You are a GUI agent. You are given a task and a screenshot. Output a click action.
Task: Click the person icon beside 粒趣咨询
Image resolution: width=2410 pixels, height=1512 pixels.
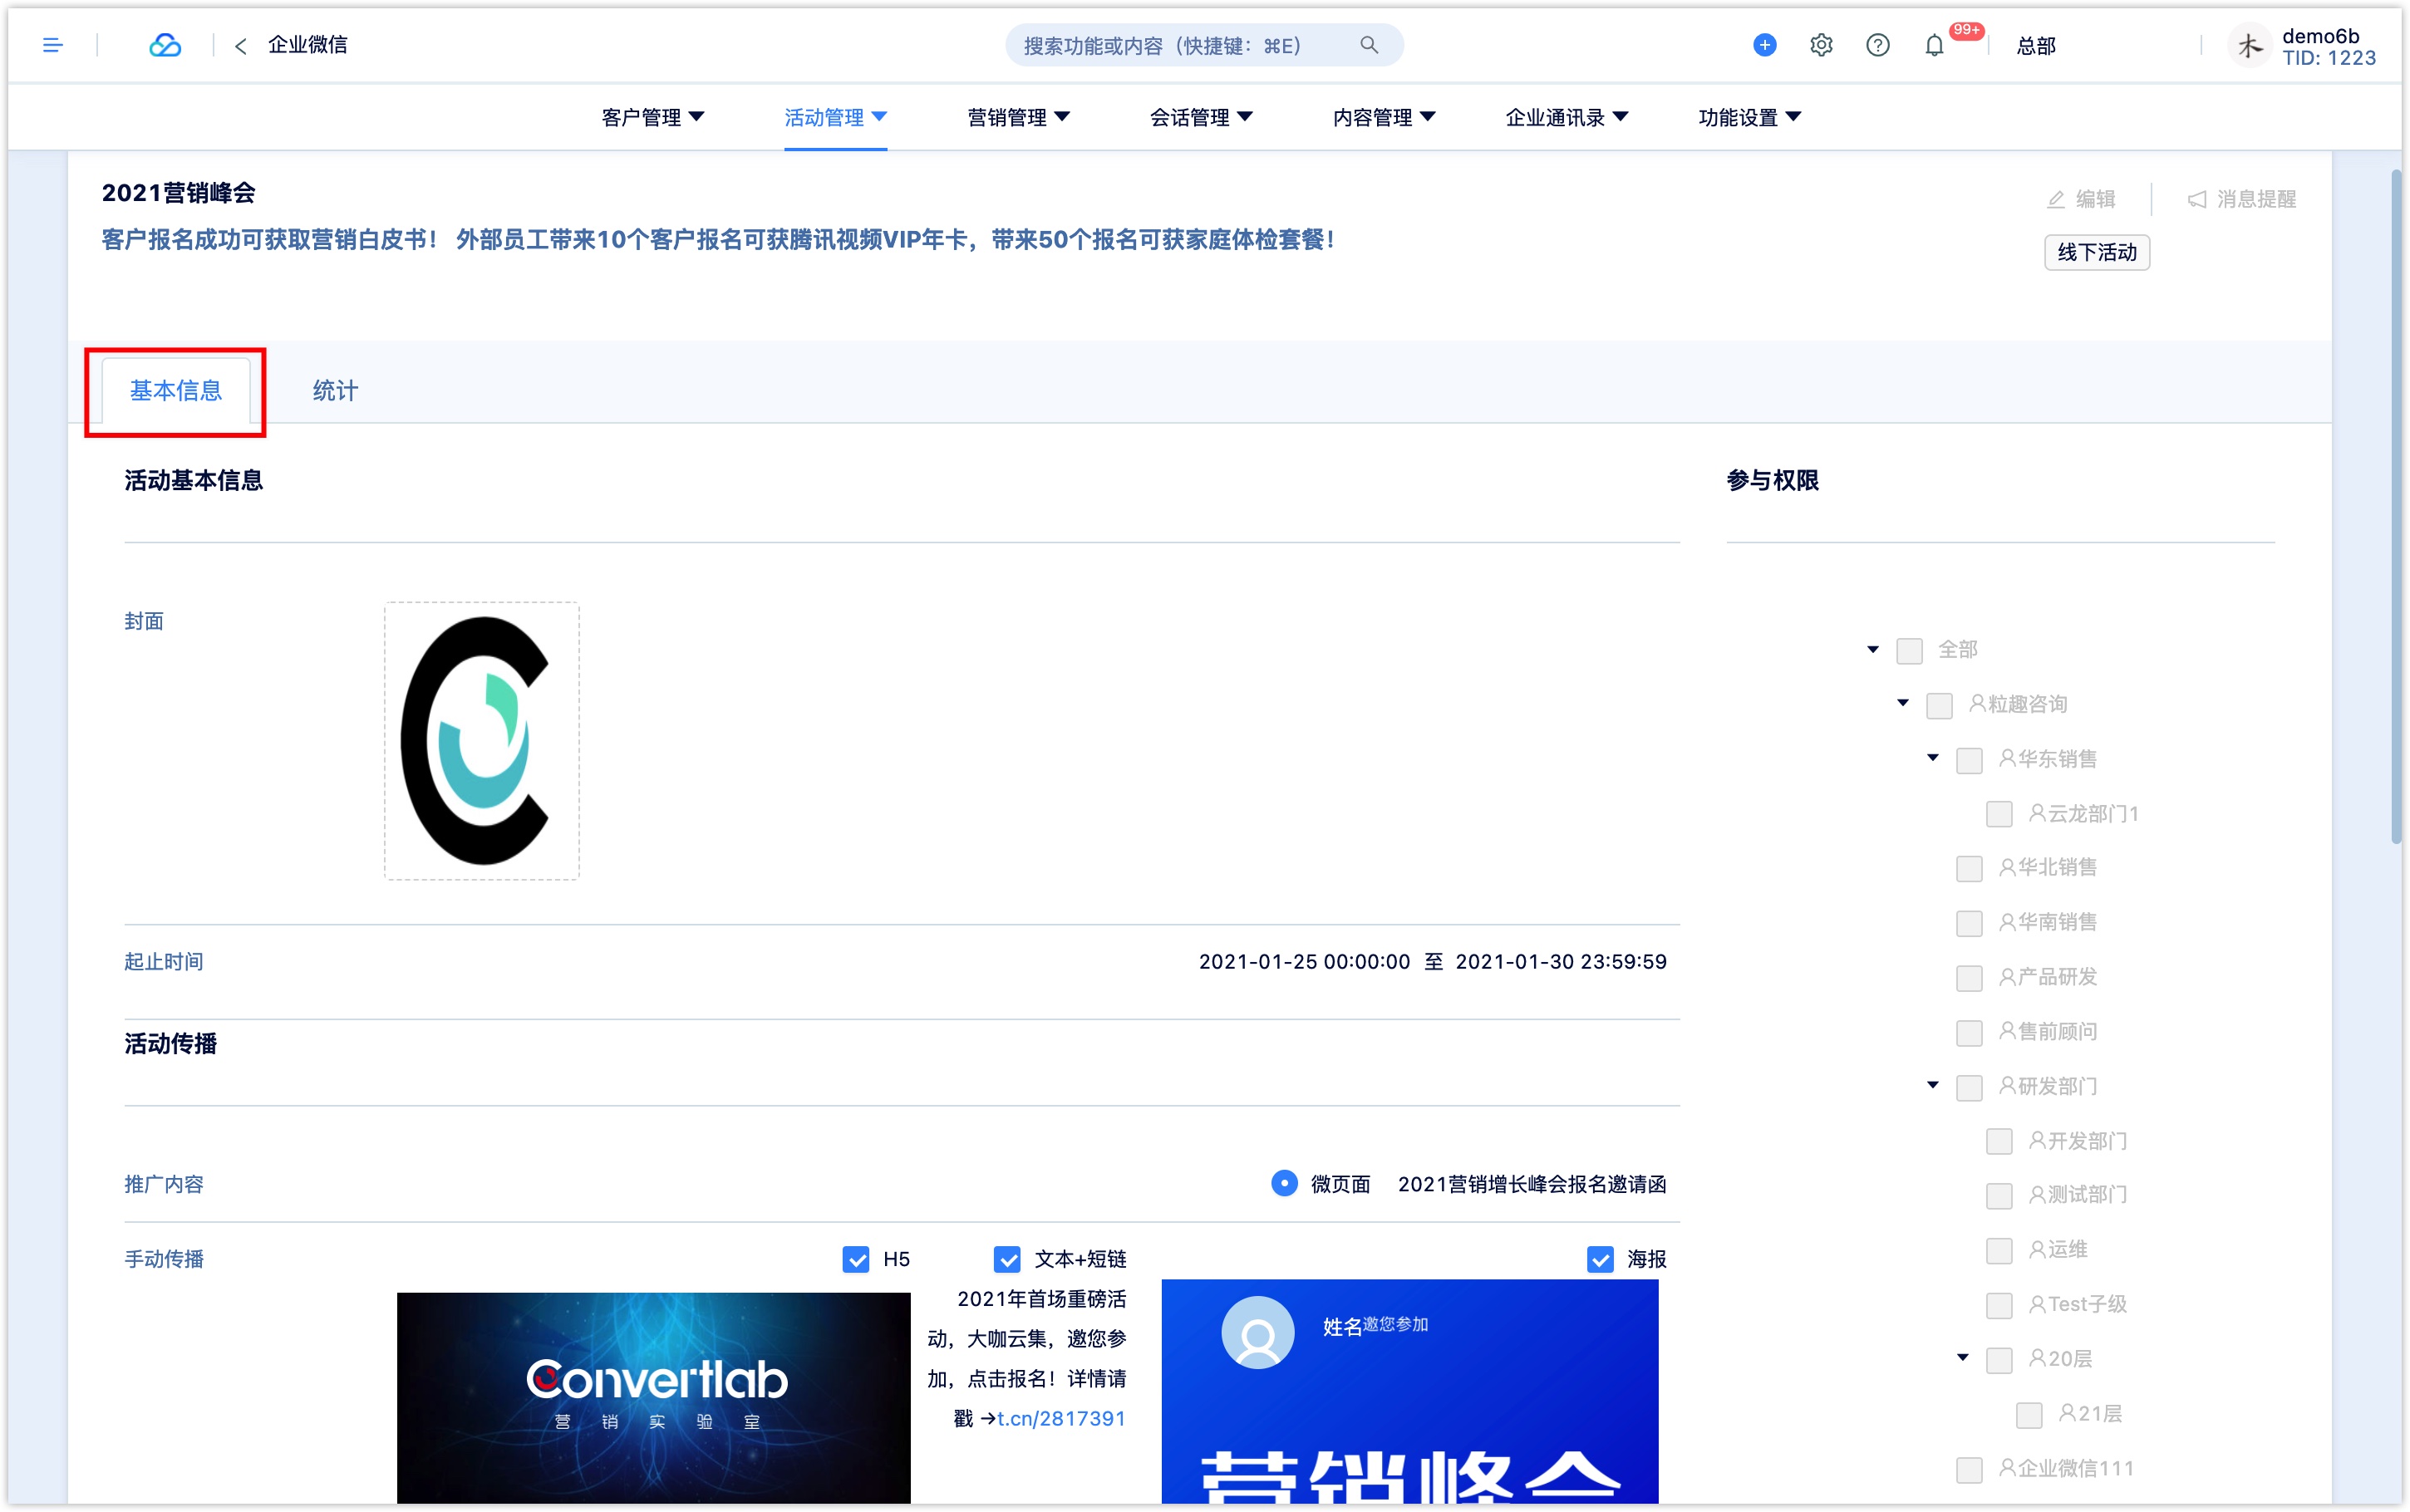coord(1976,703)
